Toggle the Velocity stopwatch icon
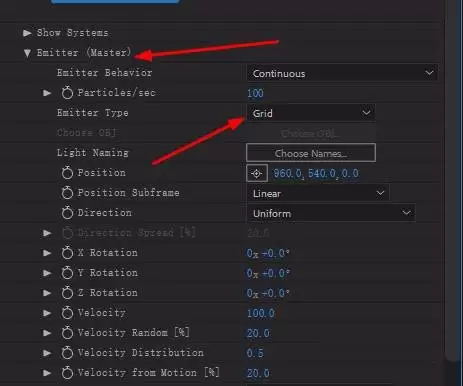This screenshot has height=386, width=463. 67,313
